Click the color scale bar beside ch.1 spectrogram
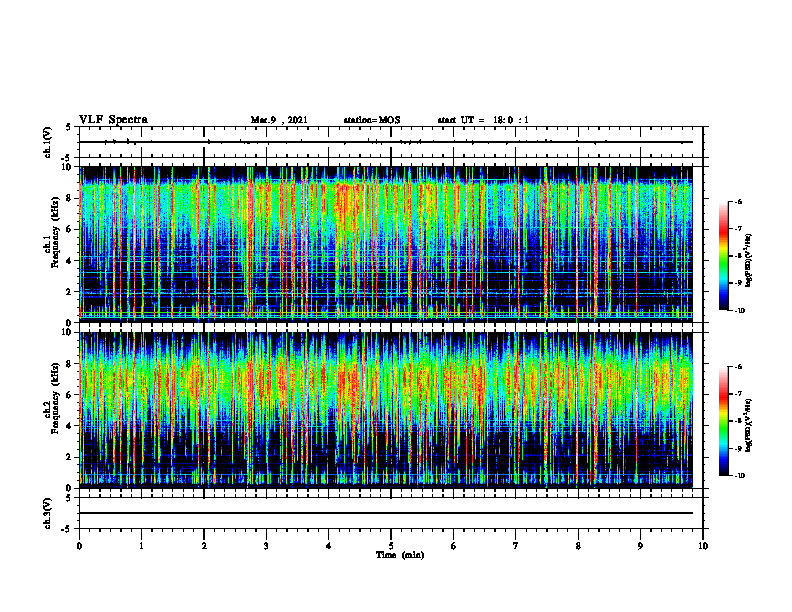This screenshot has height=612, width=792. pyautogui.click(x=723, y=256)
